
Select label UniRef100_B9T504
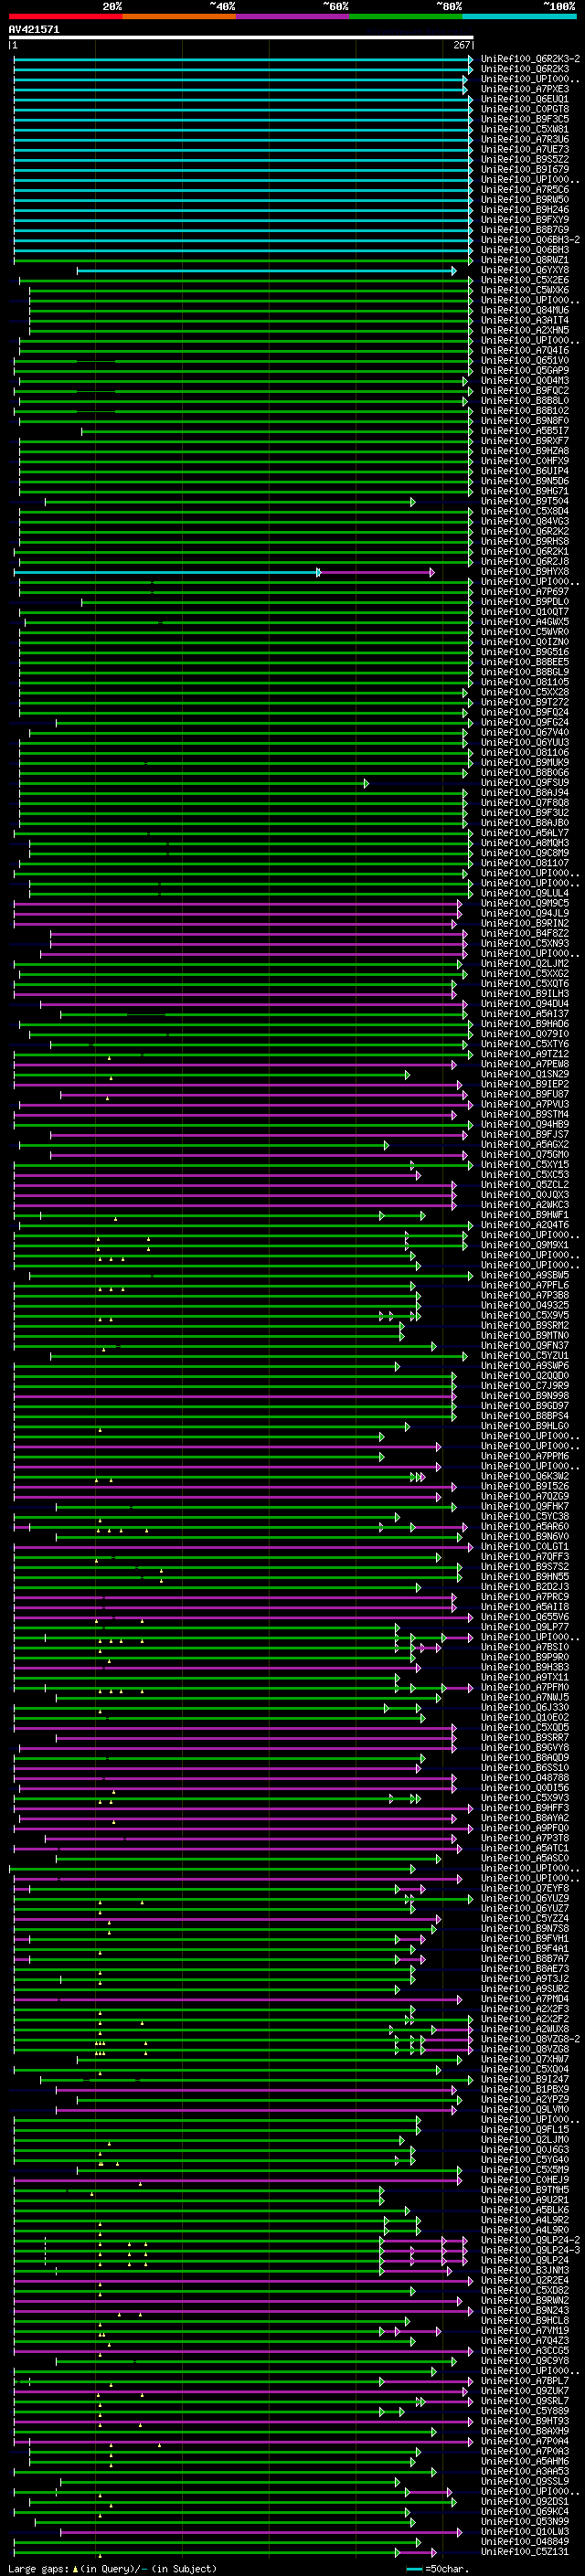[525, 501]
